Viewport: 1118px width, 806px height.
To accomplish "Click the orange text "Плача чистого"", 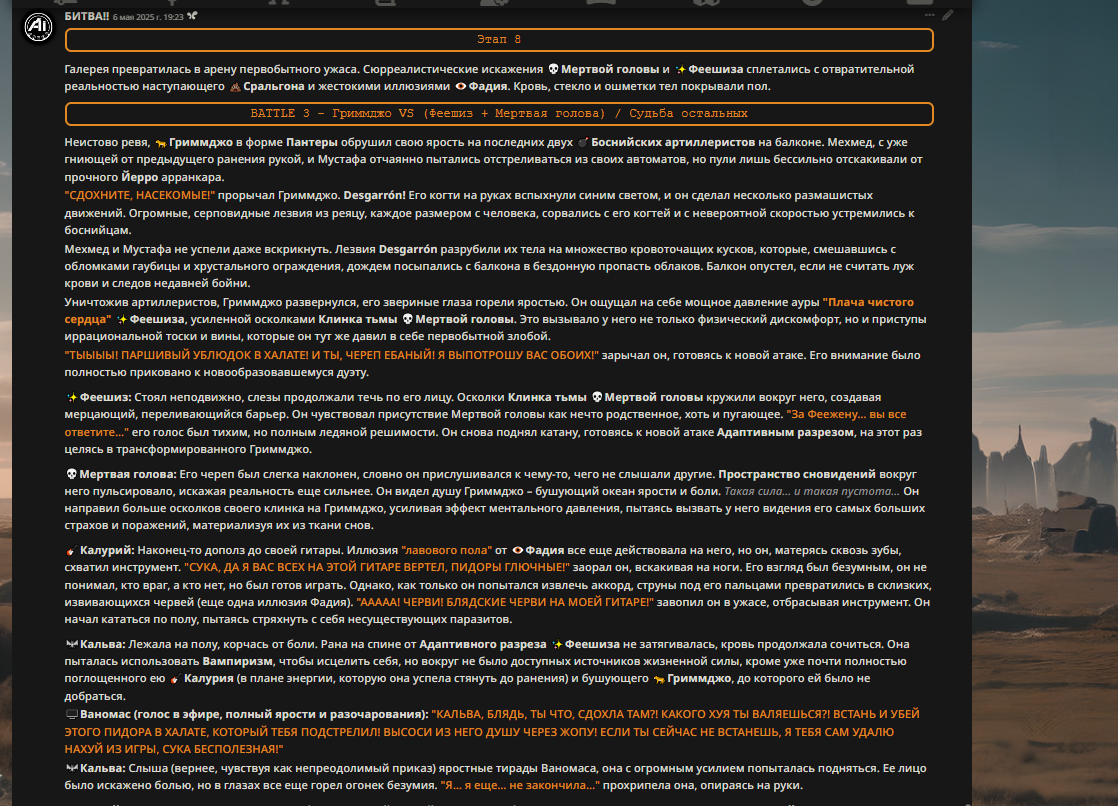I will [x=868, y=302].
